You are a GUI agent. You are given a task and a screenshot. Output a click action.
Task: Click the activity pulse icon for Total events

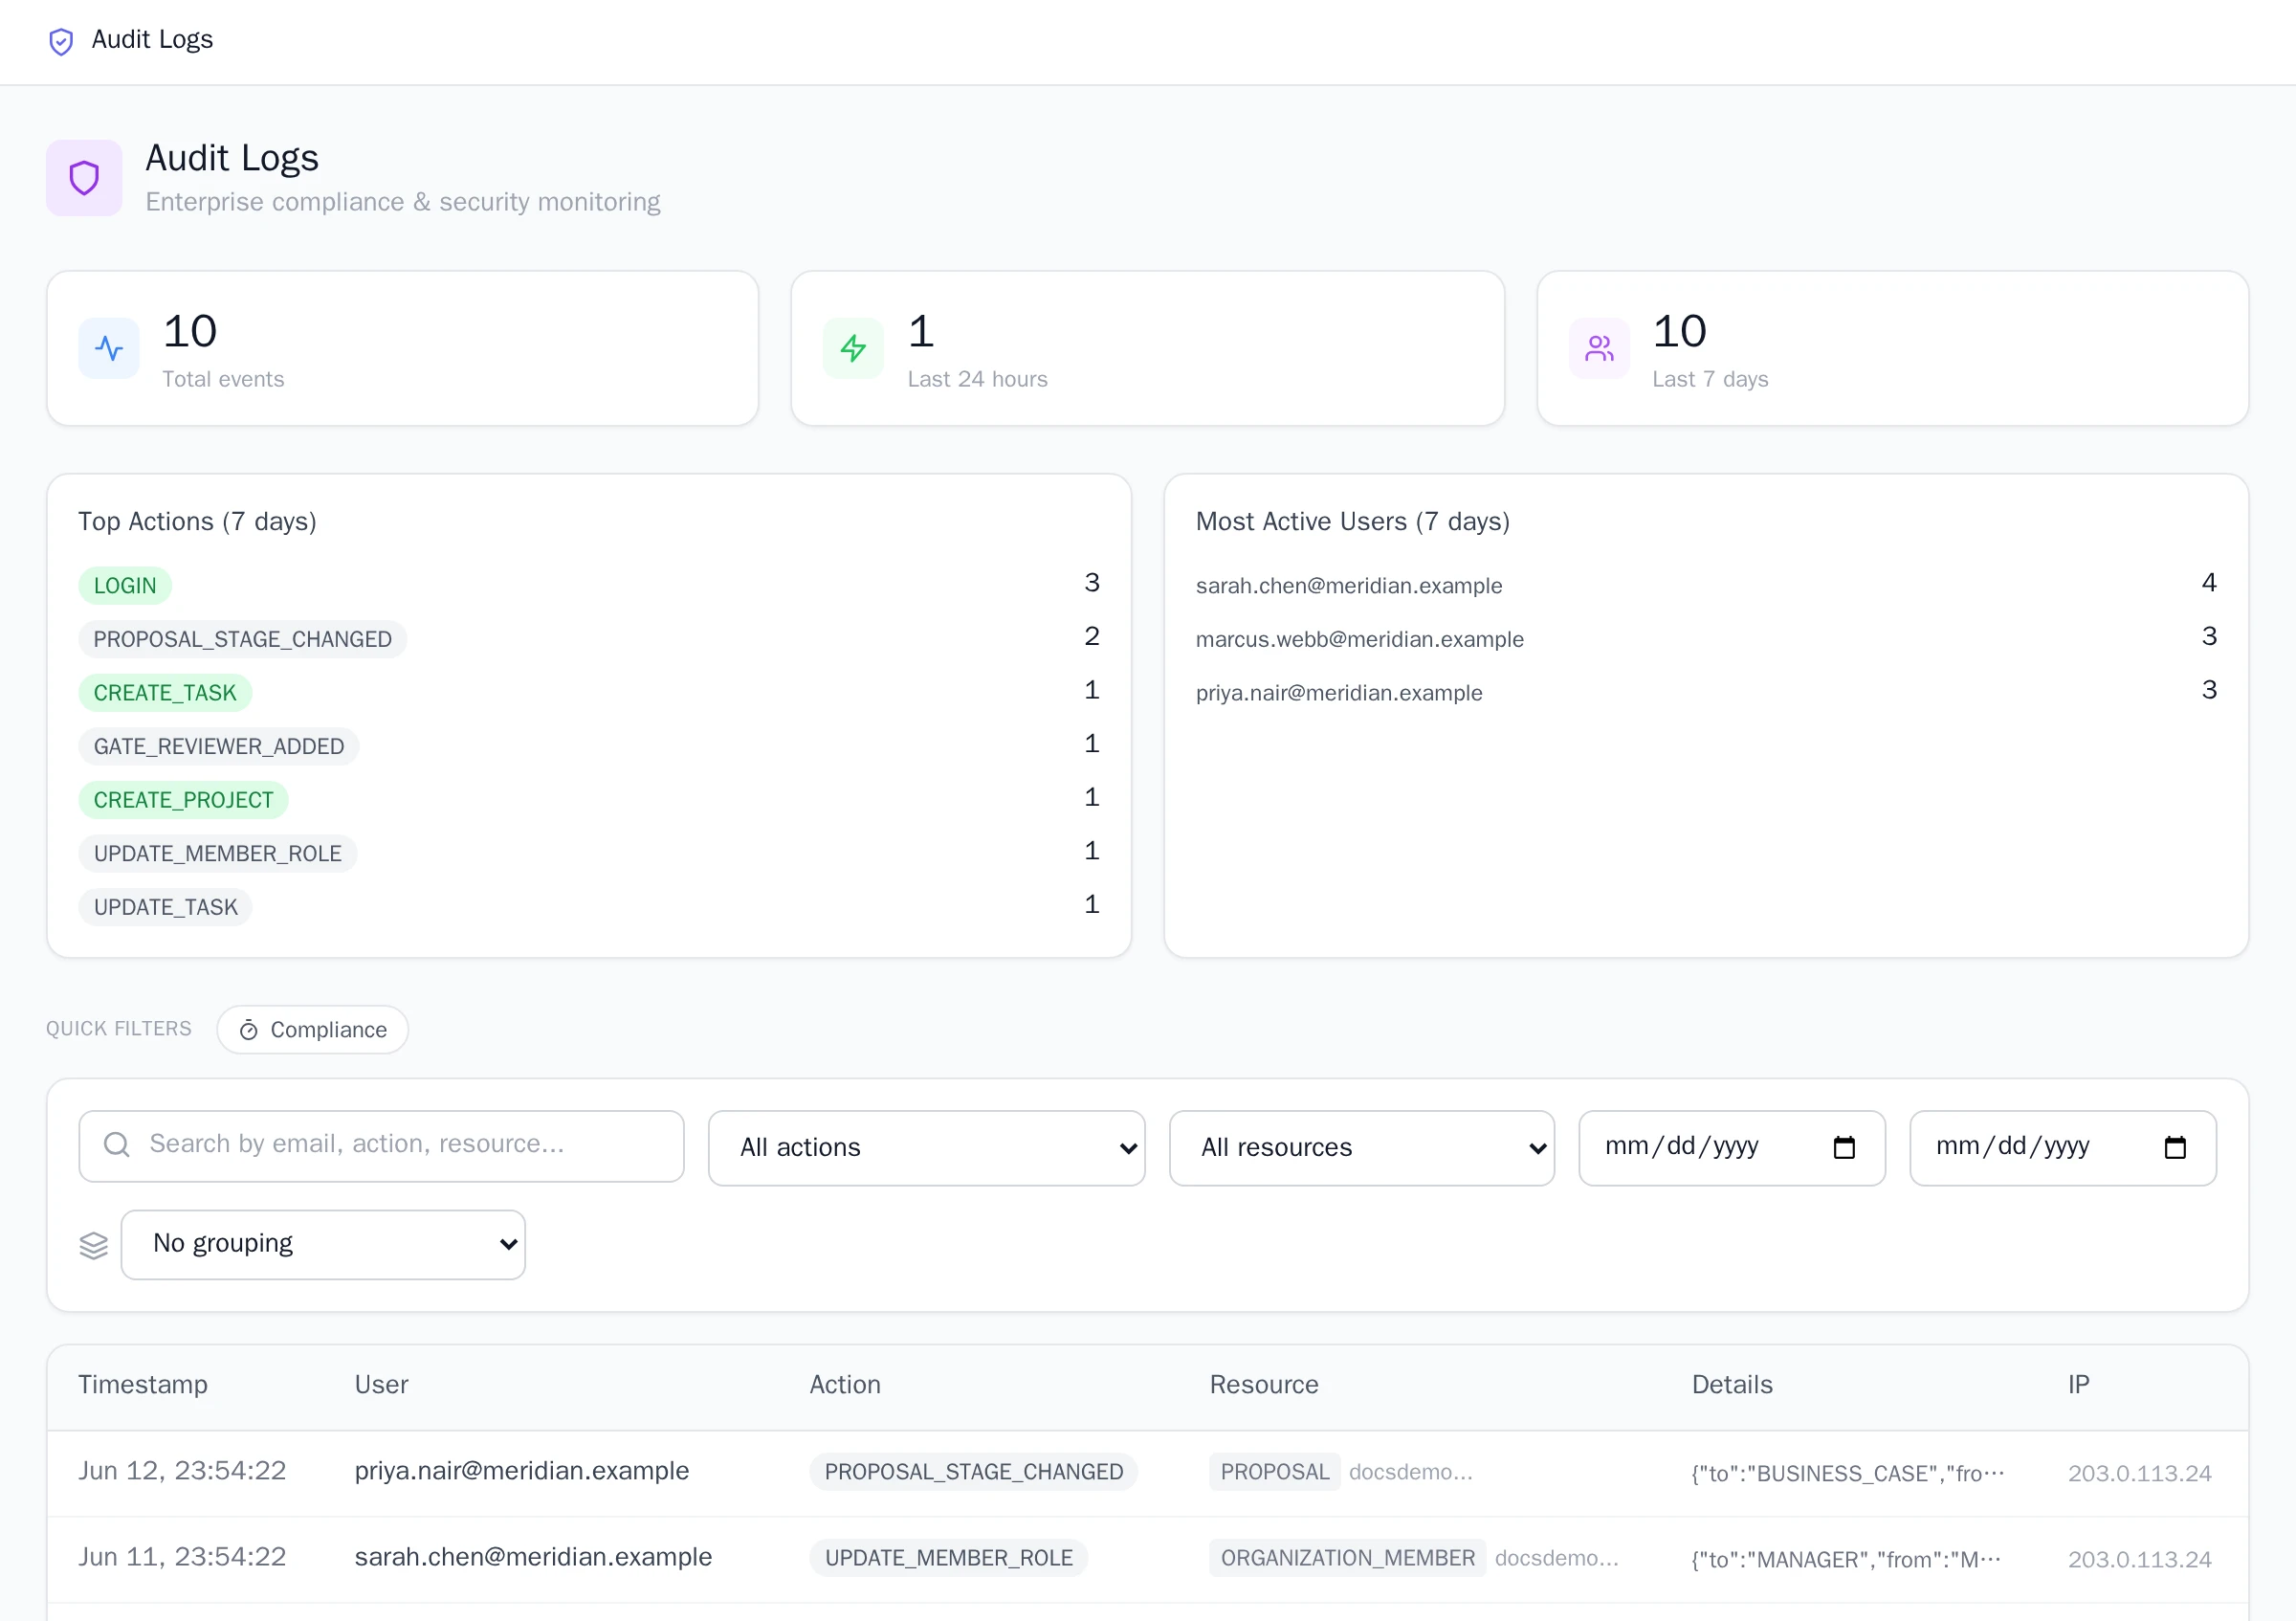[109, 348]
